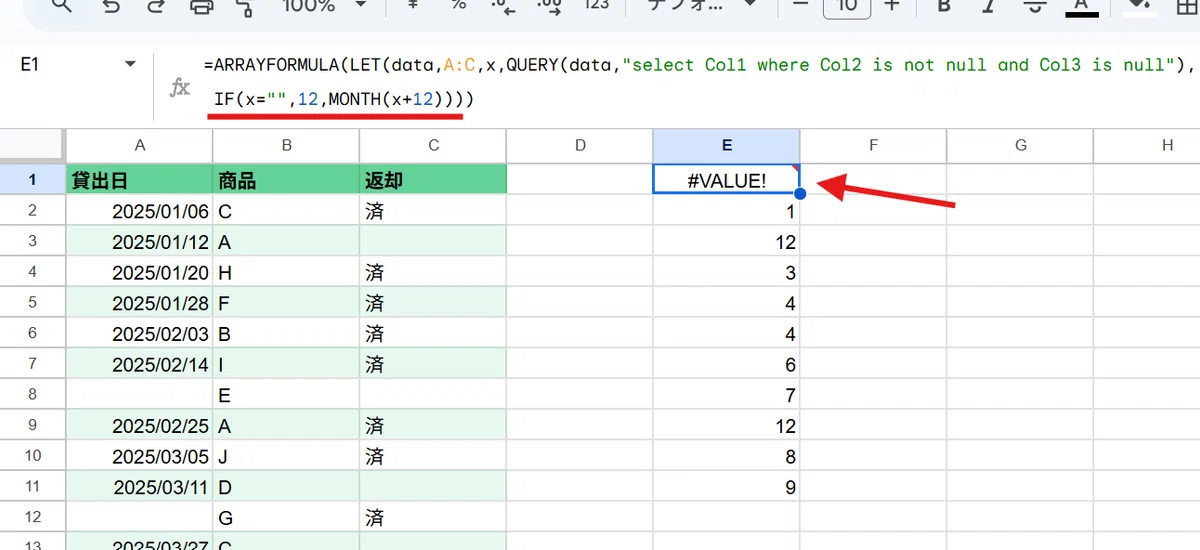Select row 5 header

(33, 303)
